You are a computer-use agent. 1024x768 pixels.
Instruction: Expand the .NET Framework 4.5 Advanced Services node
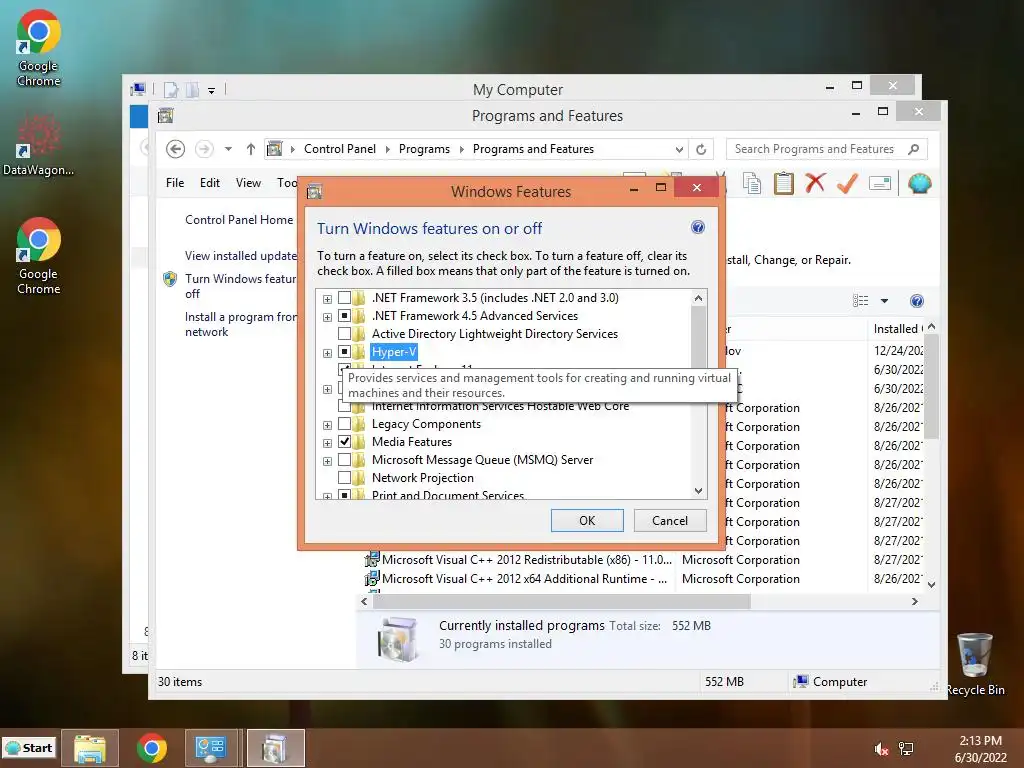click(x=327, y=317)
